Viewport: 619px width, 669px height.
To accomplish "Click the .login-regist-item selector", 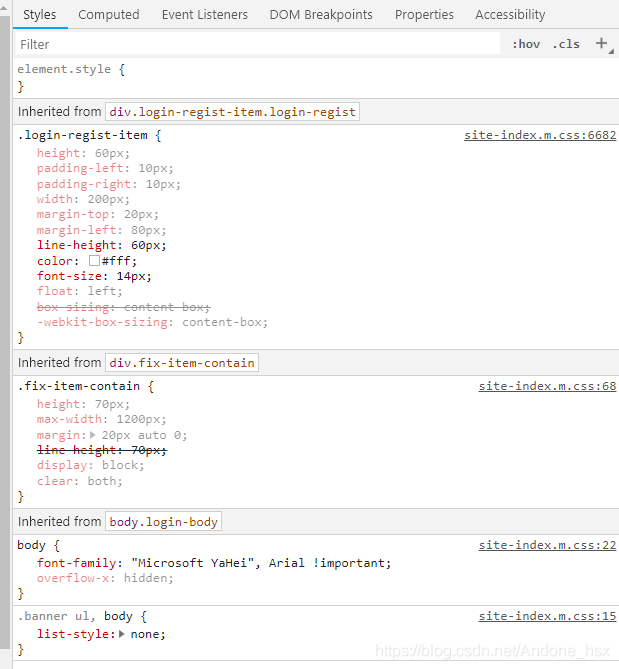I will pos(82,135).
